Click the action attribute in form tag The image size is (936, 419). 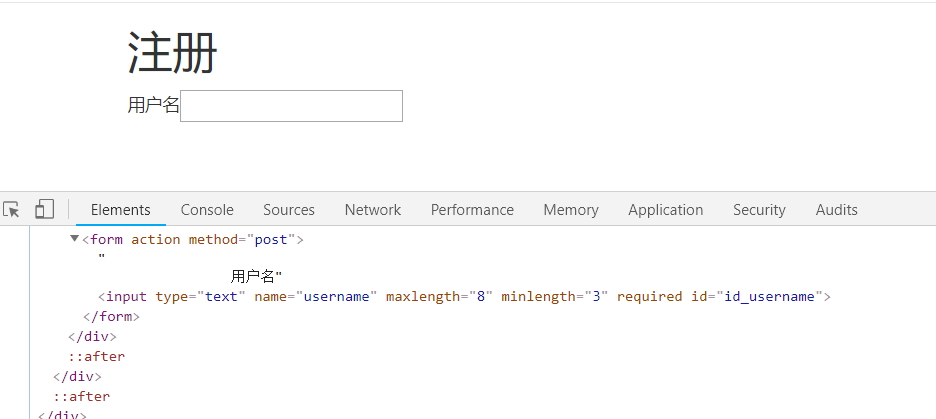pos(156,239)
